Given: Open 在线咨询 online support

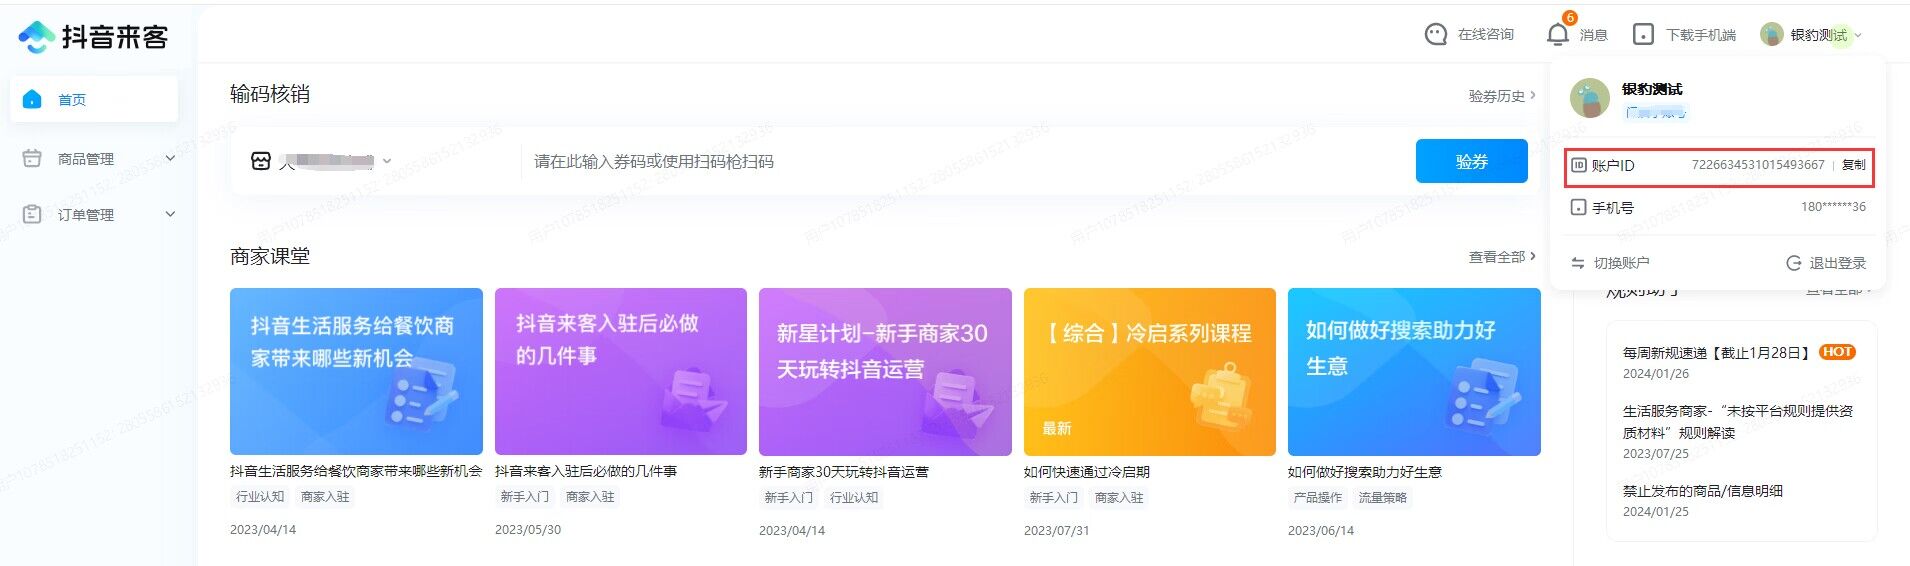Looking at the screenshot, I should (1469, 35).
